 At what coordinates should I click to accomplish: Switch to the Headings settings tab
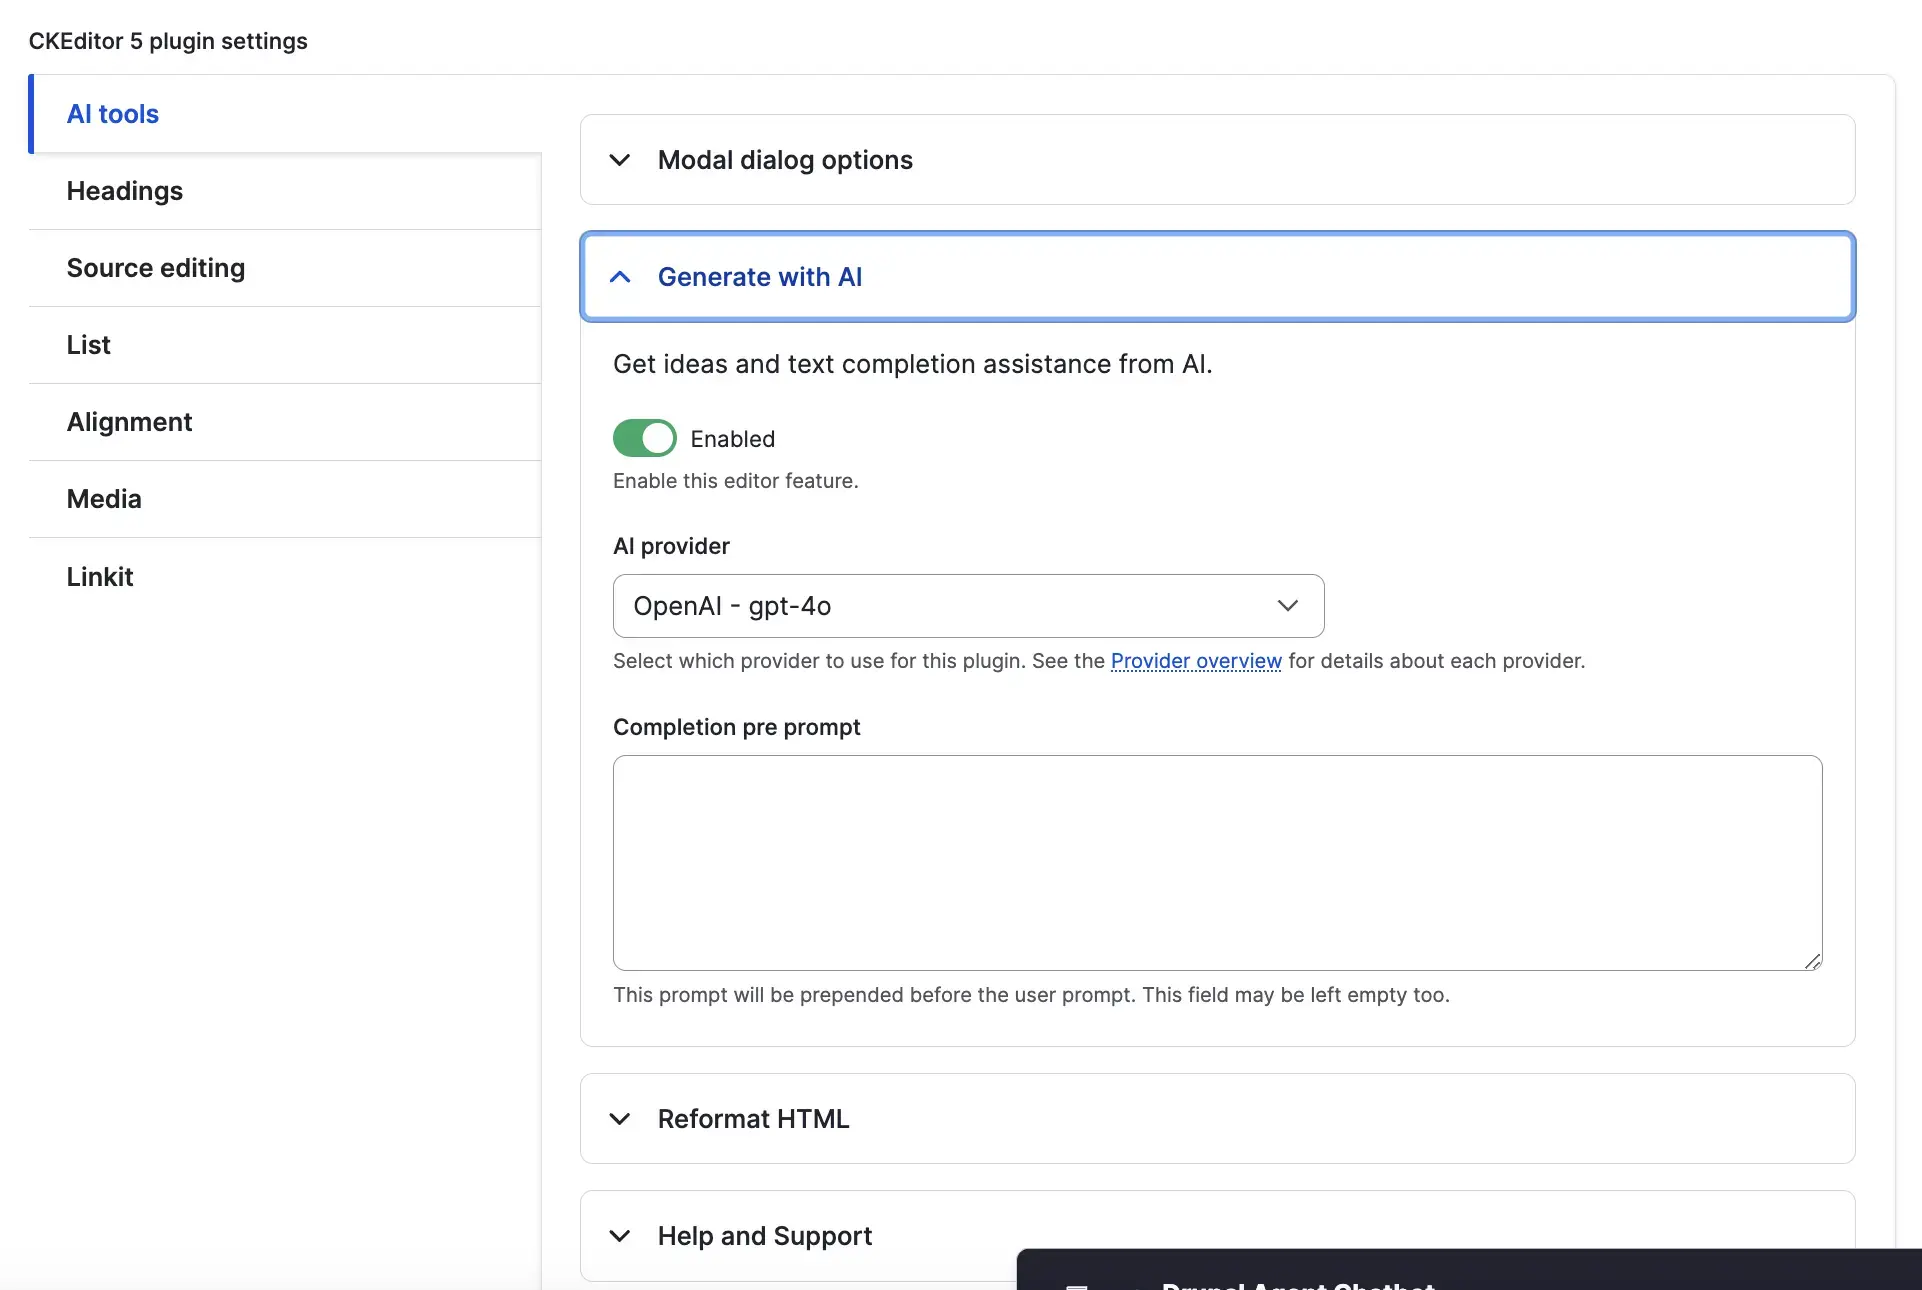125,191
